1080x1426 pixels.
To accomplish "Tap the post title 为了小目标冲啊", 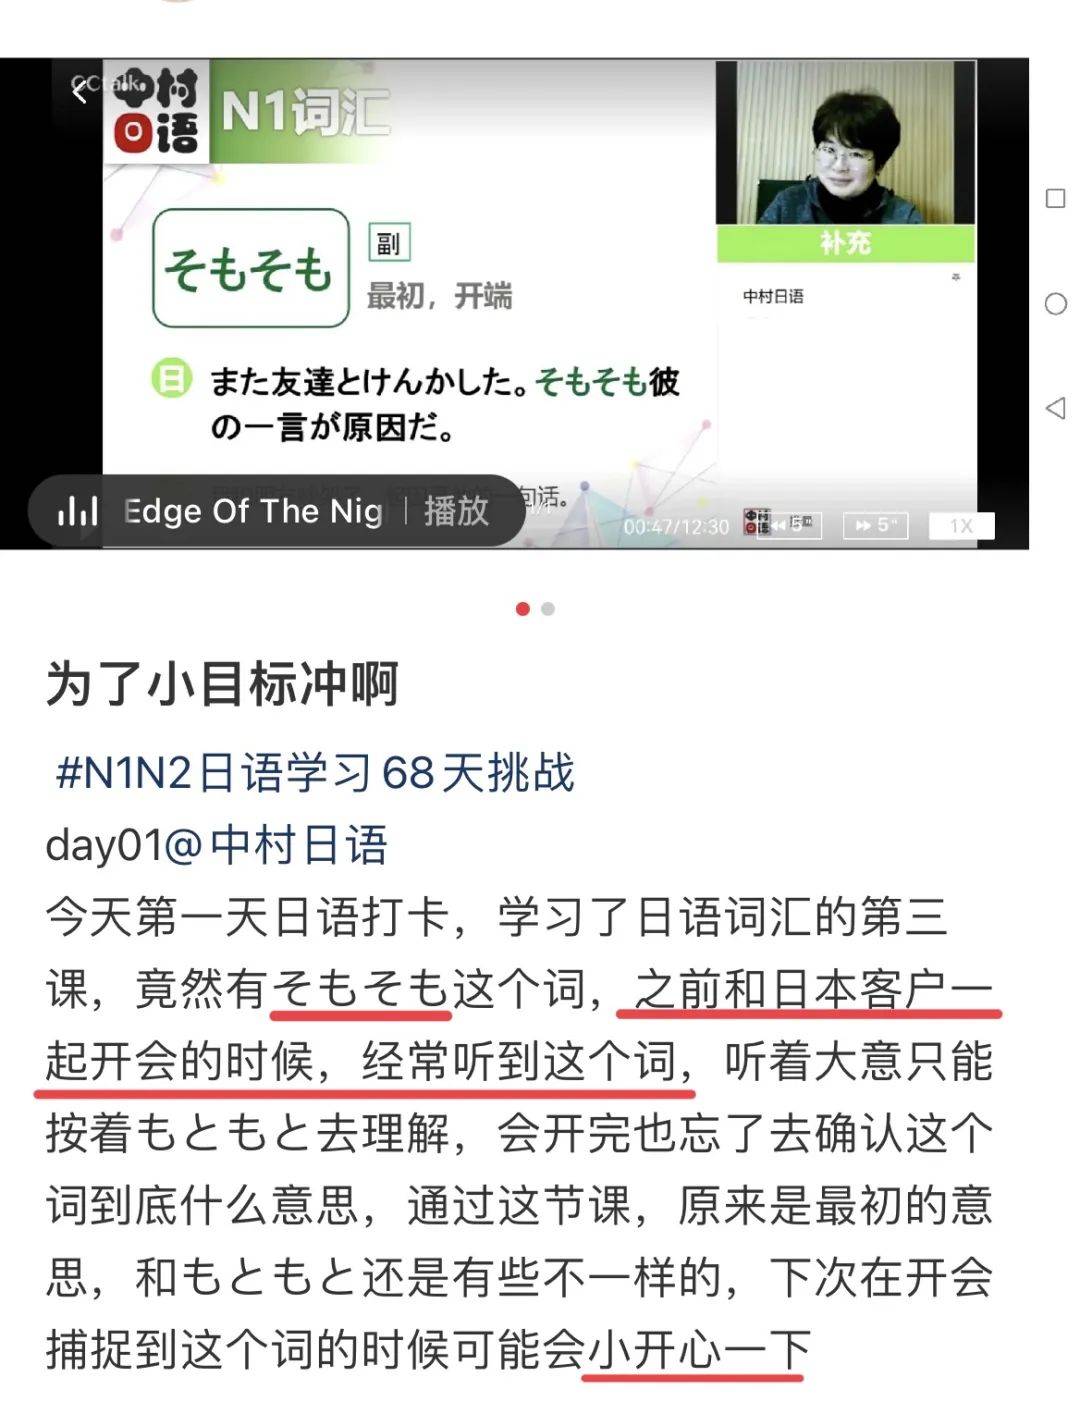I will coord(222,685).
